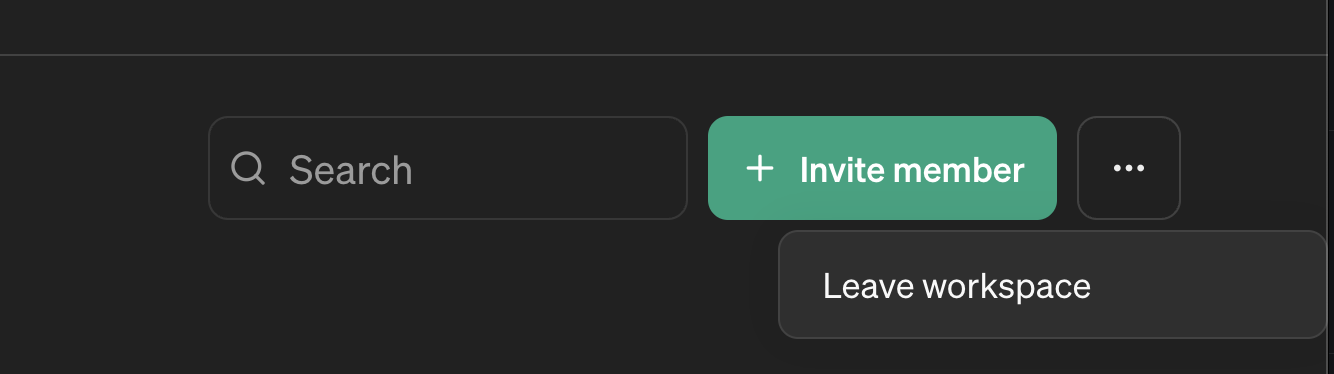Collapse the menu via the ellipsis button

click(1129, 168)
